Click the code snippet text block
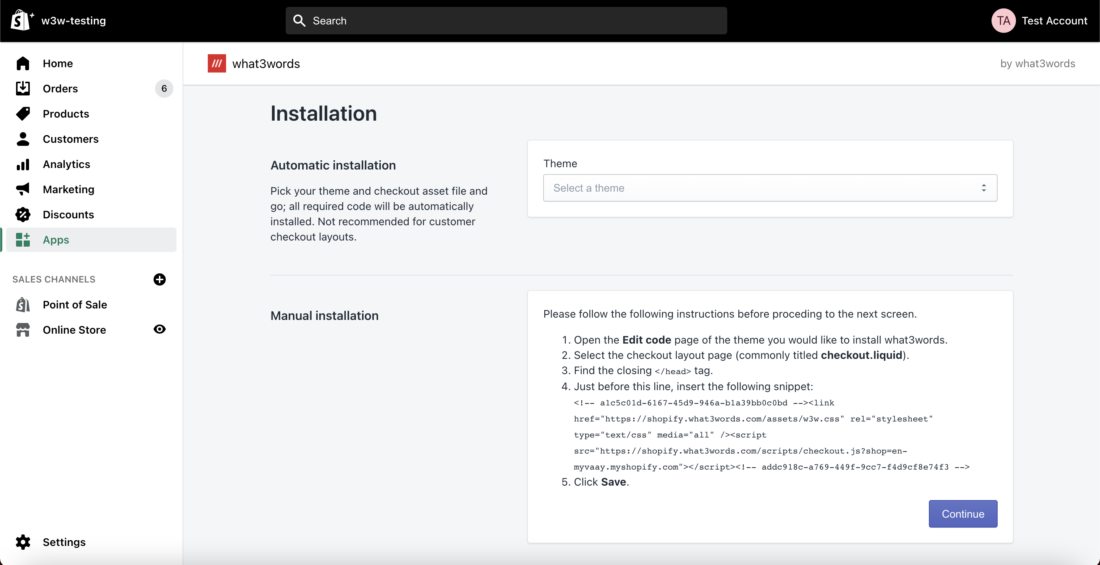1100x565 pixels. tap(772, 434)
